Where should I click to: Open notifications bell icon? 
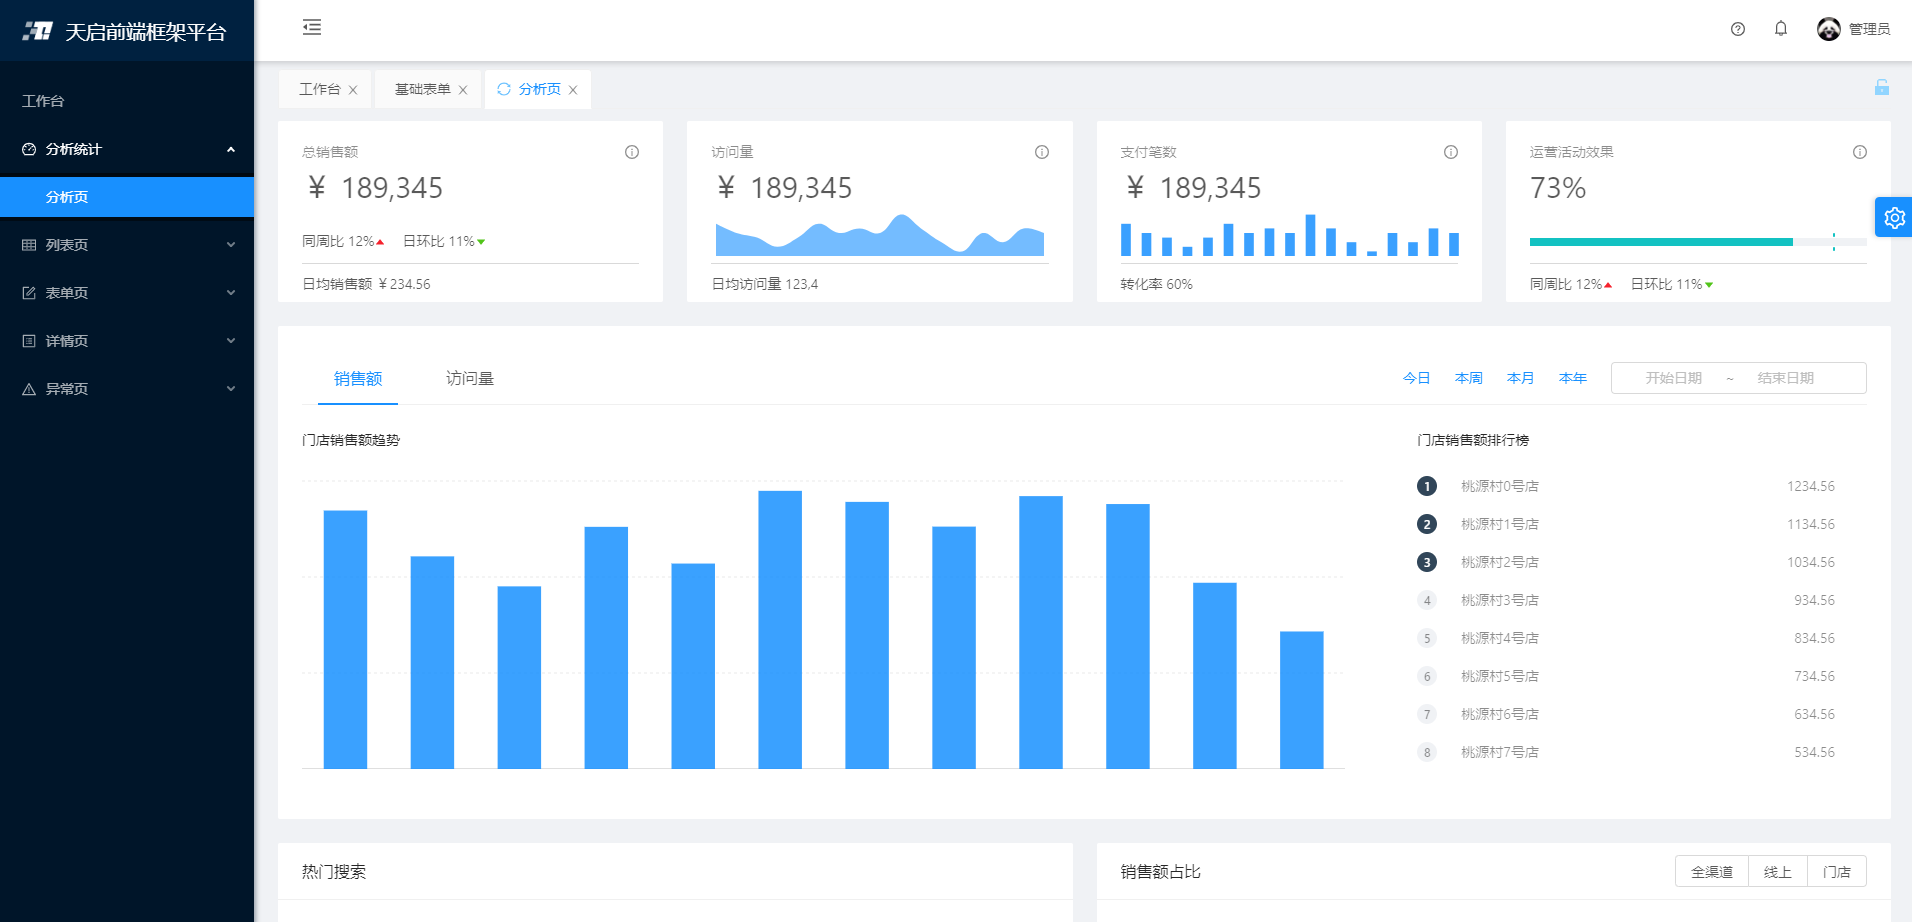click(1781, 29)
